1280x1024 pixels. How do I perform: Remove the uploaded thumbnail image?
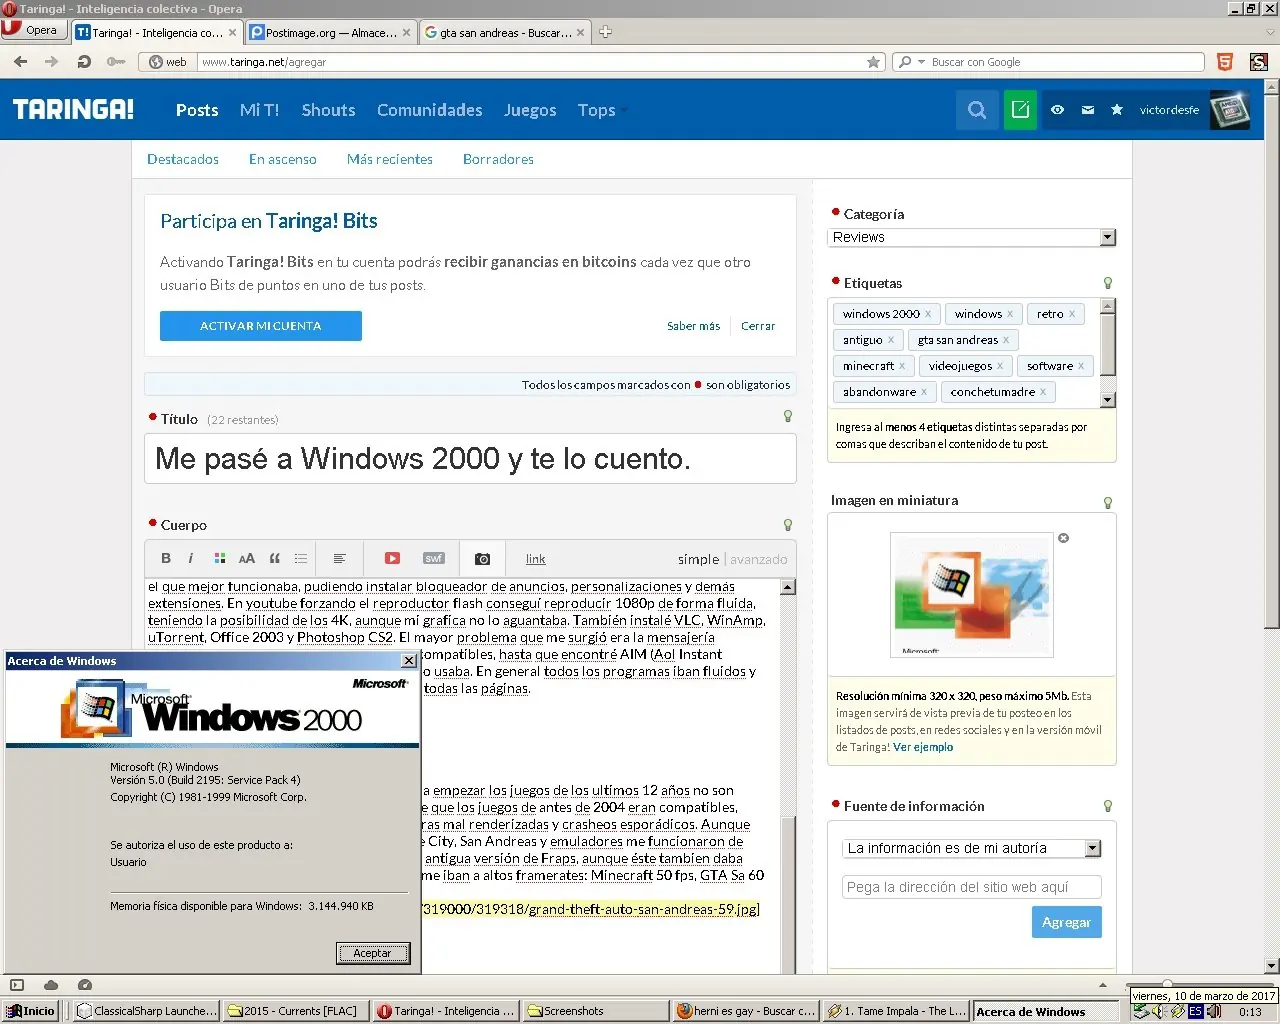click(x=1064, y=538)
